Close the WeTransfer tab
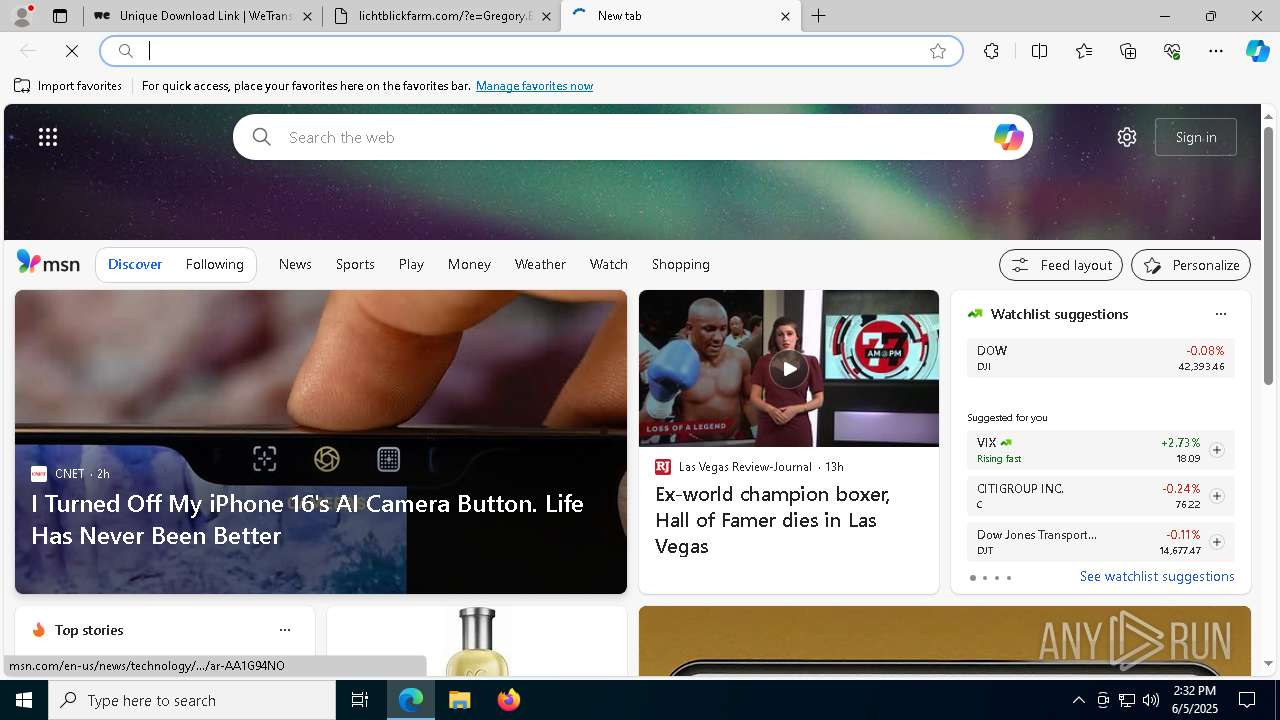 click(x=307, y=16)
